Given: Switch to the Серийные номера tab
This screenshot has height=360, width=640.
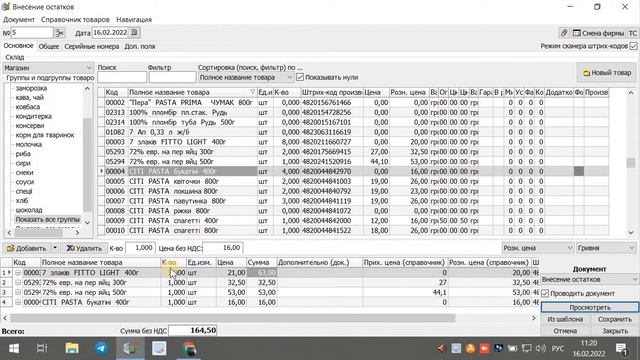Looking at the screenshot, I should (x=92, y=47).
